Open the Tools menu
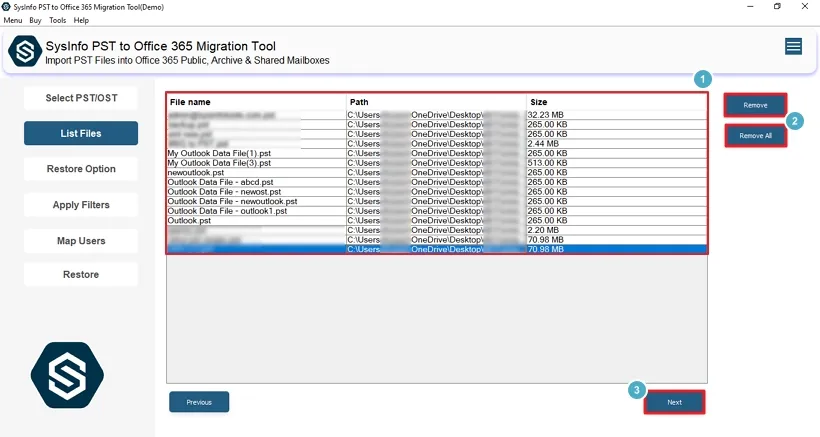Screen dimensions: 820x437 [58, 20]
